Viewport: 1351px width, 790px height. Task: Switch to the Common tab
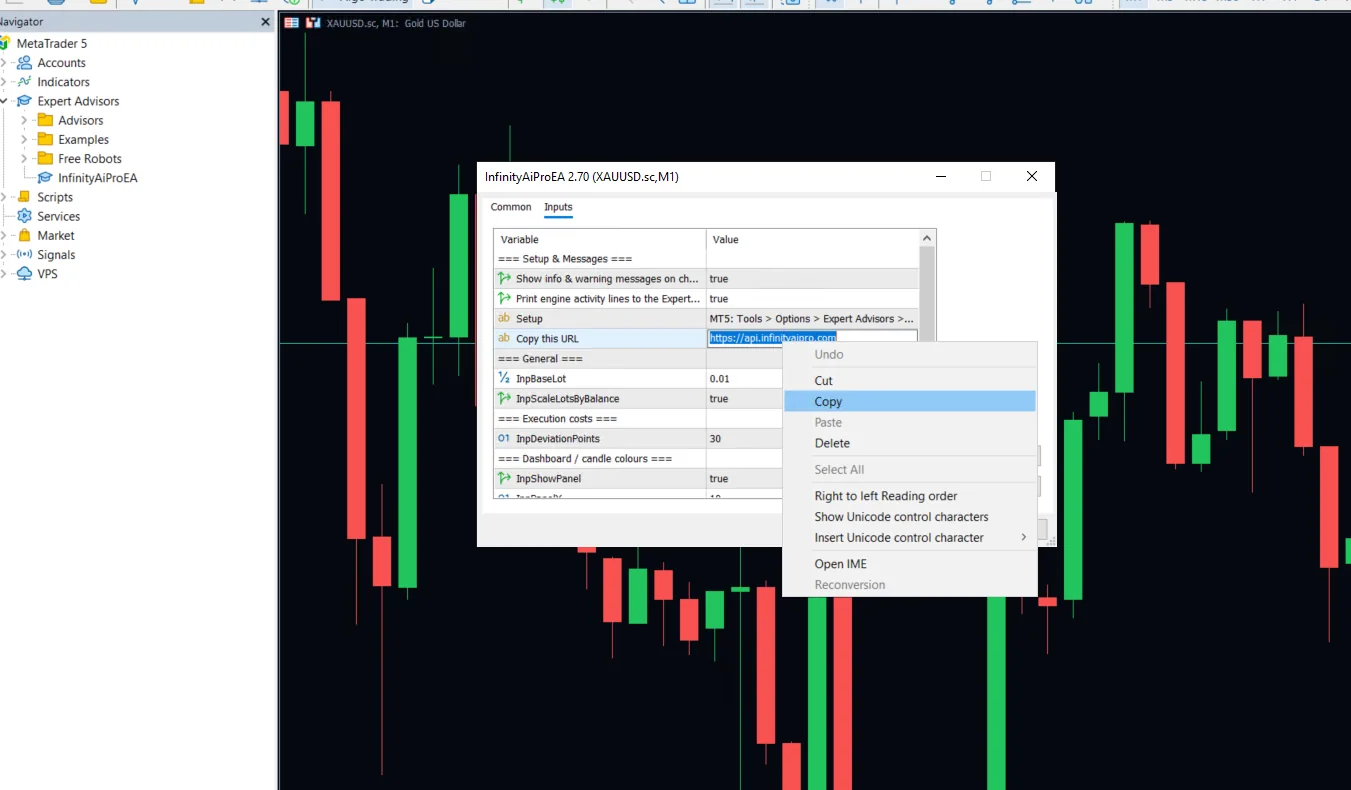coord(511,207)
